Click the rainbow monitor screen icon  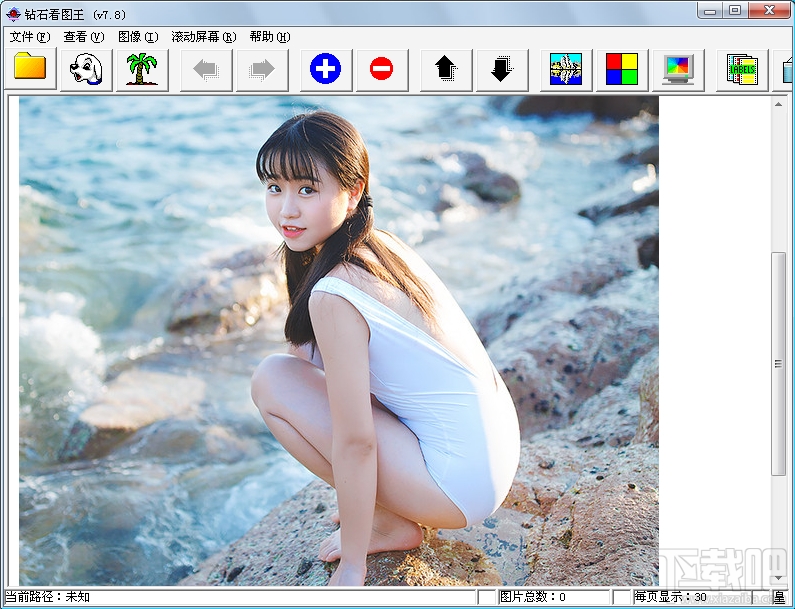(678, 69)
